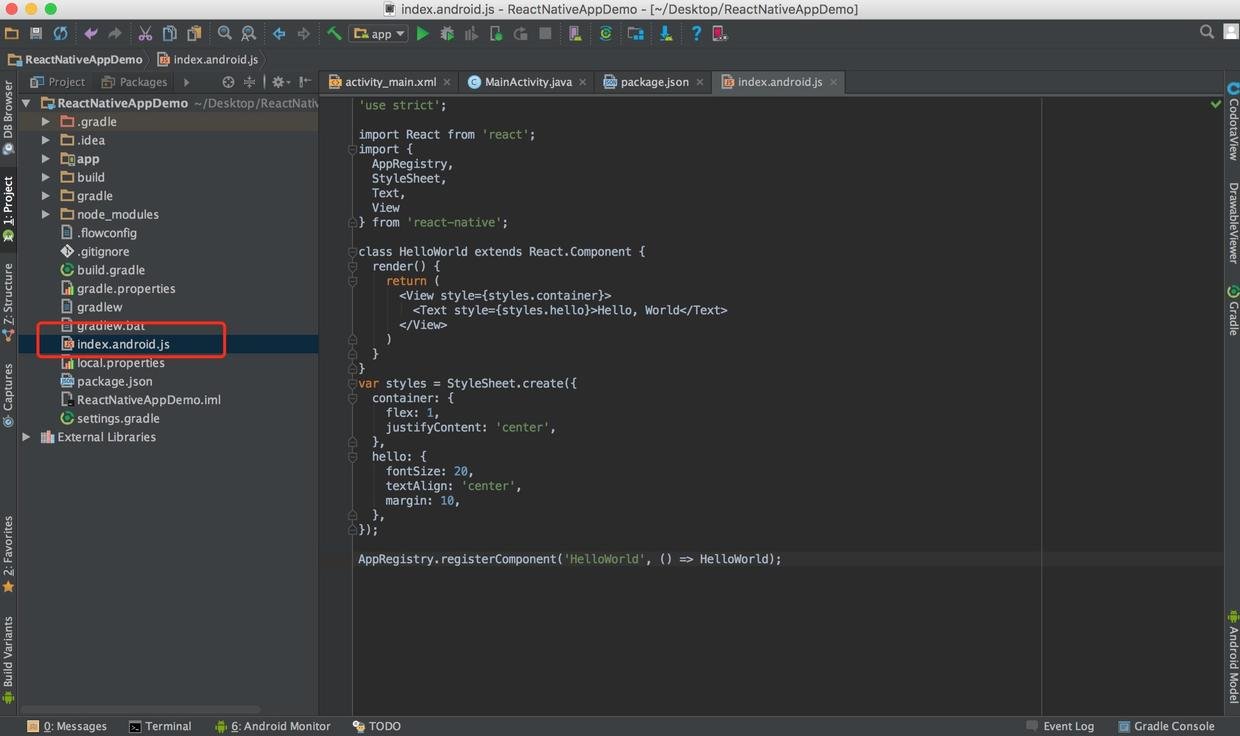Attach debugger to Android process
Image resolution: width=1240 pixels, height=736 pixels.
click(496, 33)
